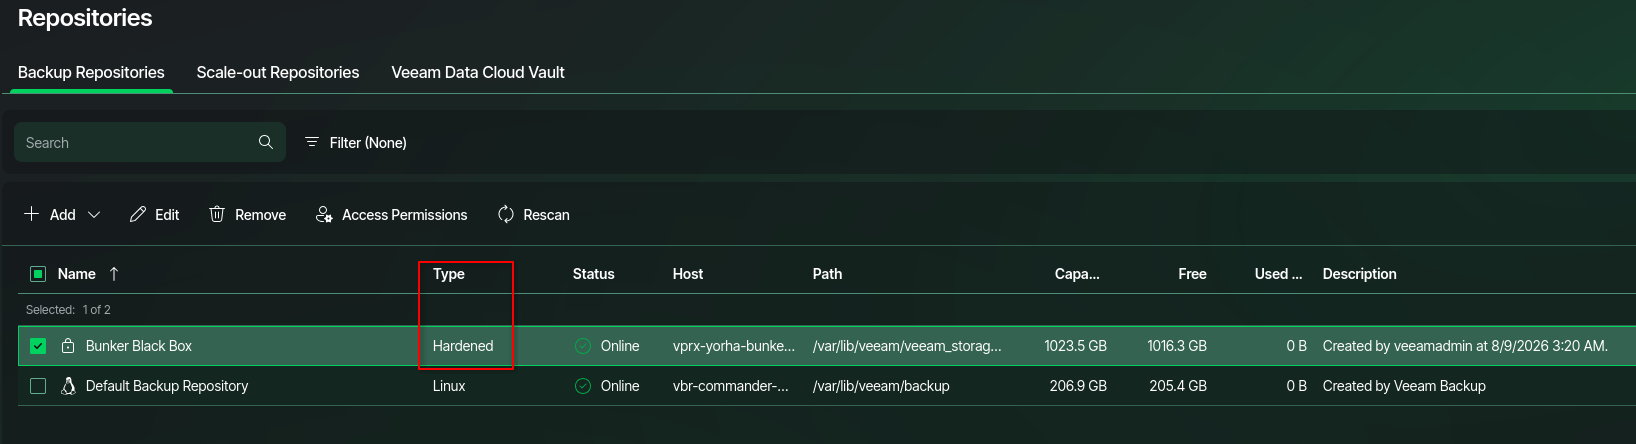Click the Edit button label

(x=167, y=215)
